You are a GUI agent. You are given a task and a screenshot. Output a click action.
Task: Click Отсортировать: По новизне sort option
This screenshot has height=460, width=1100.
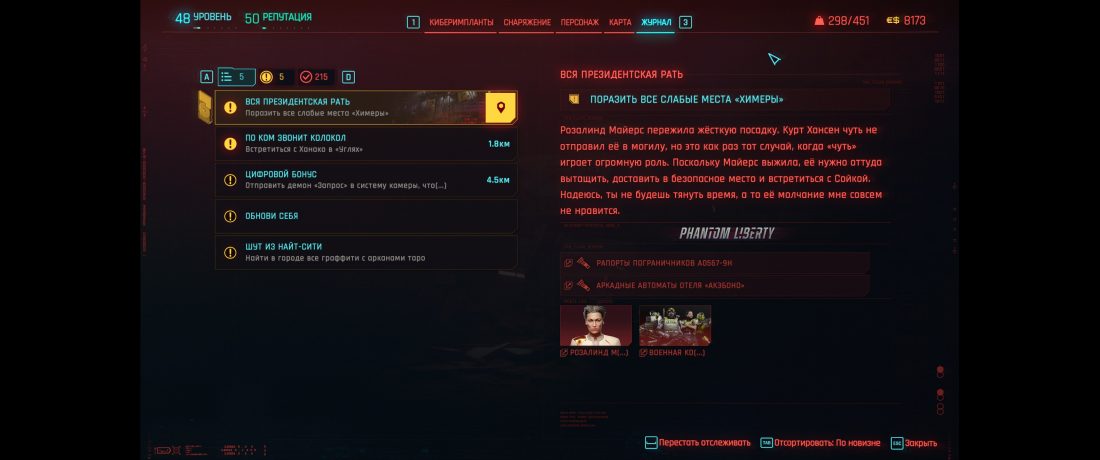(x=820, y=443)
